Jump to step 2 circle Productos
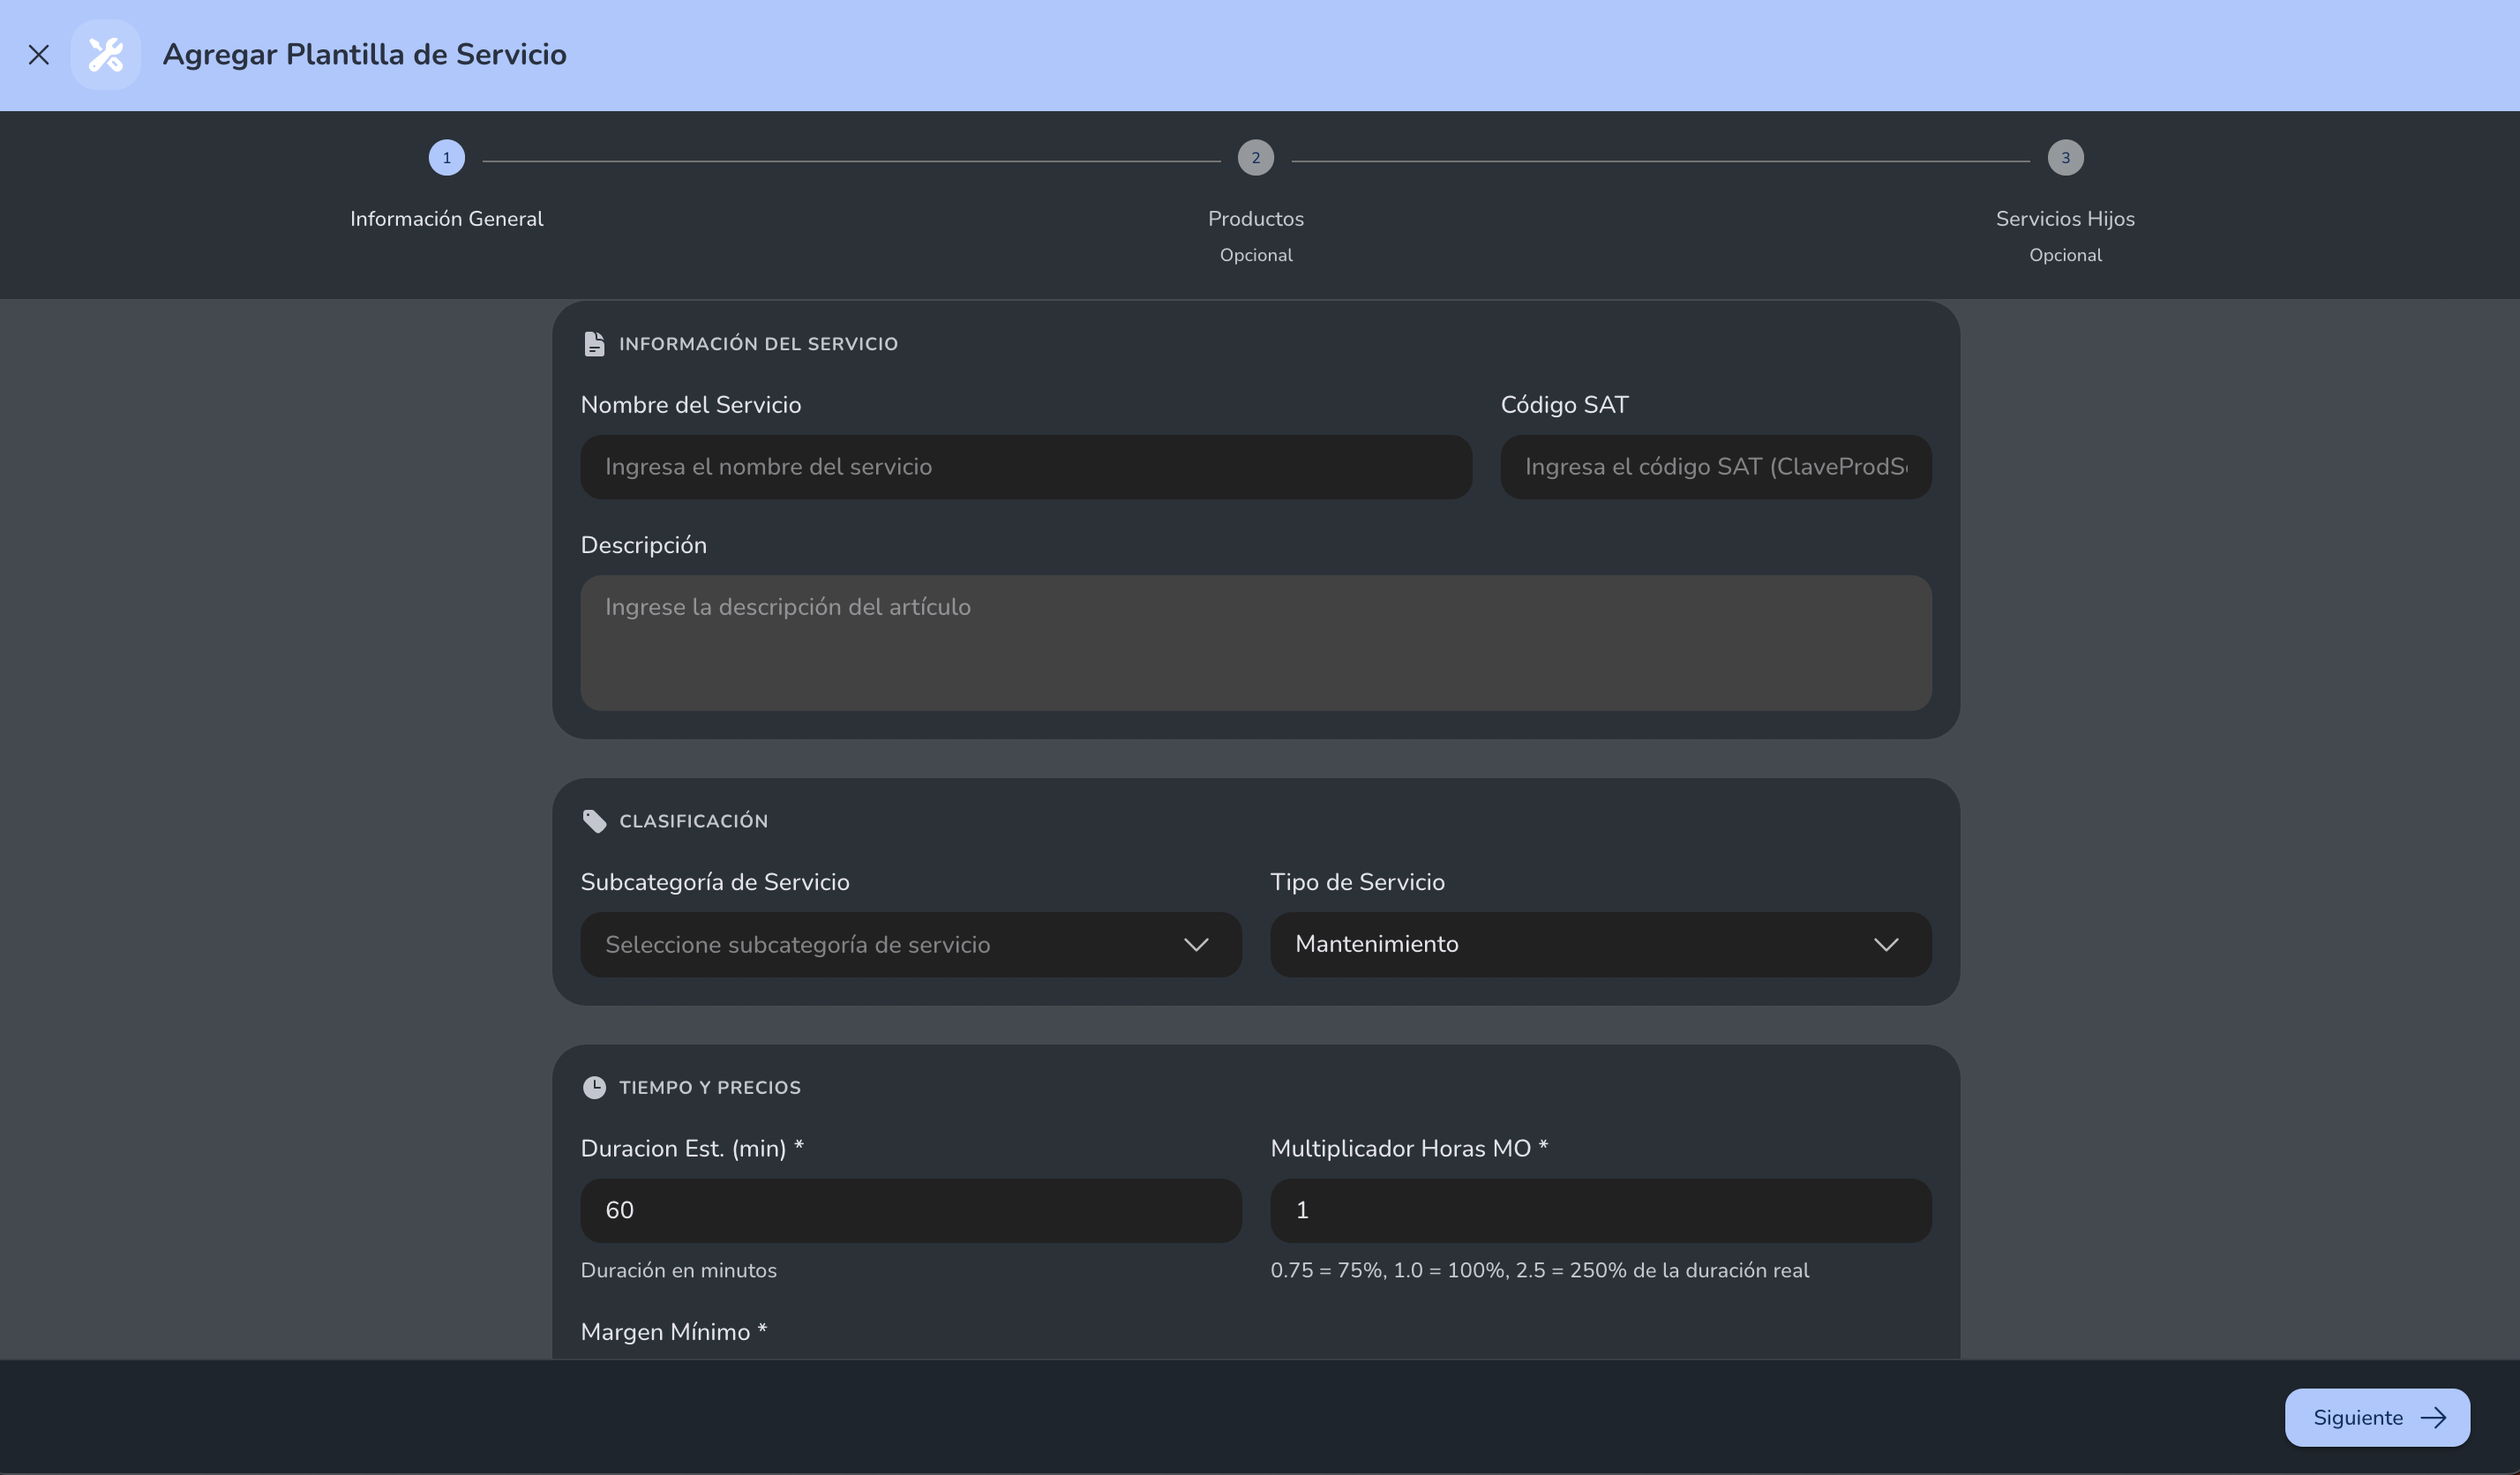The width and height of the screenshot is (2520, 1475). click(1255, 158)
